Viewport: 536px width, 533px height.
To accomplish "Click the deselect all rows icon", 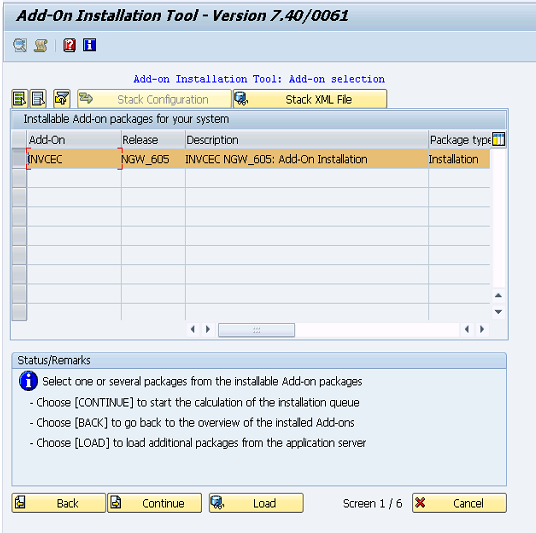I will 38,99.
